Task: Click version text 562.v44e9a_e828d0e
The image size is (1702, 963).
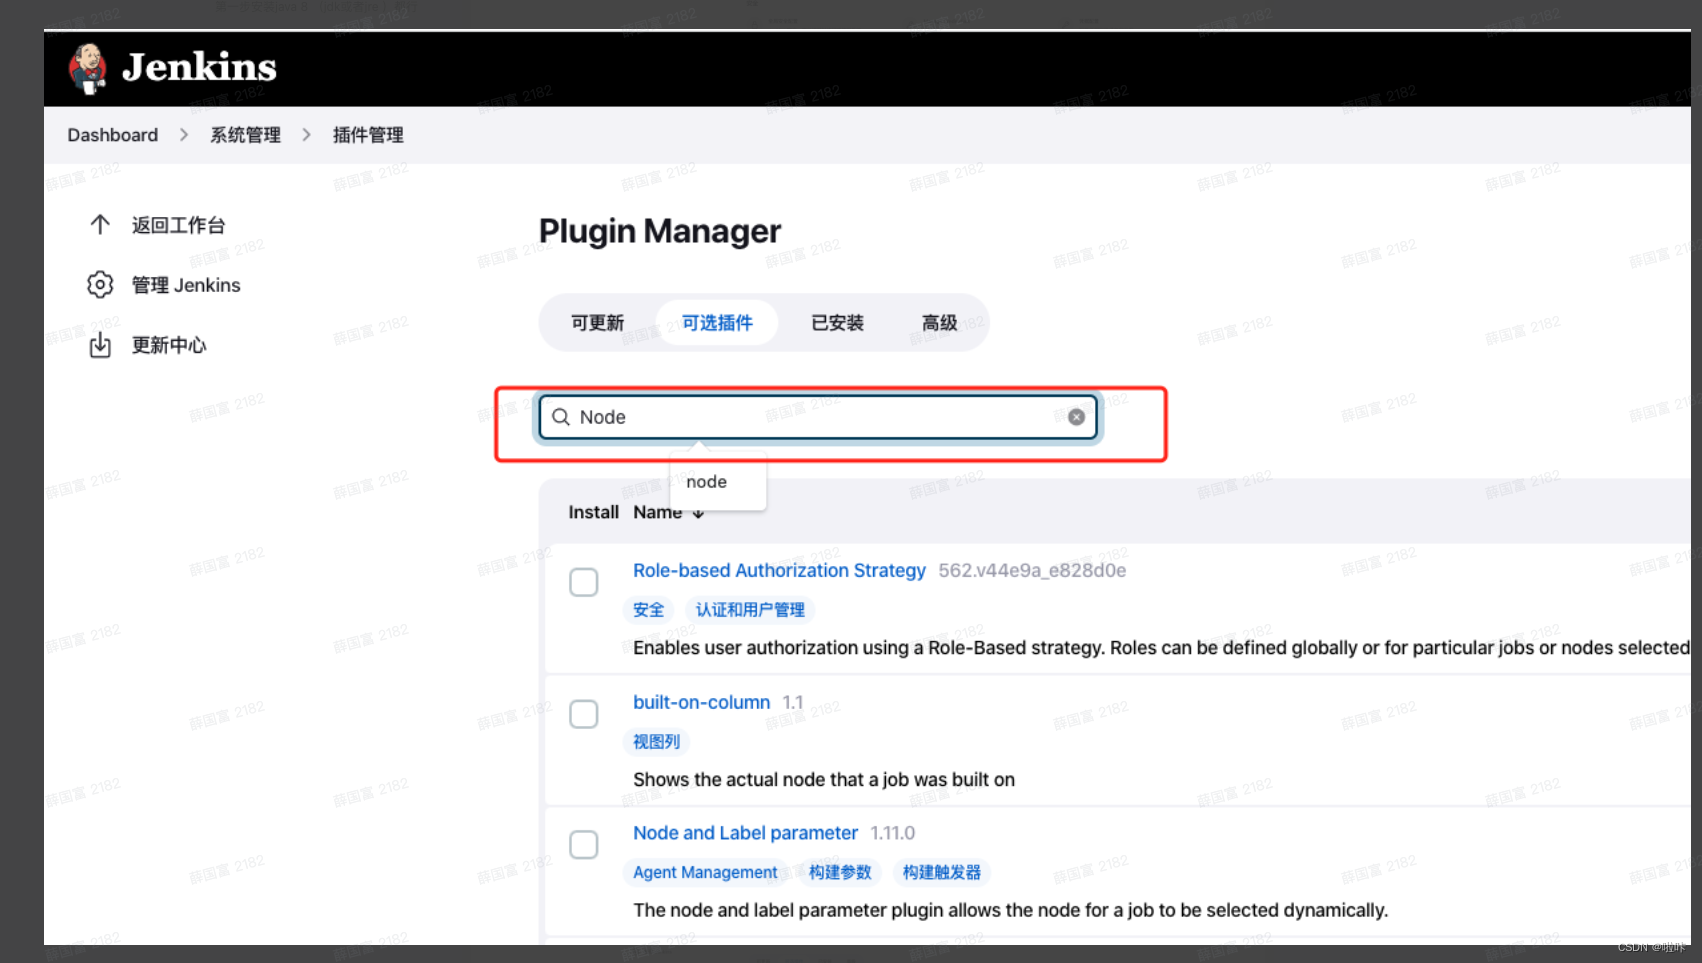Action: coord(1032,570)
